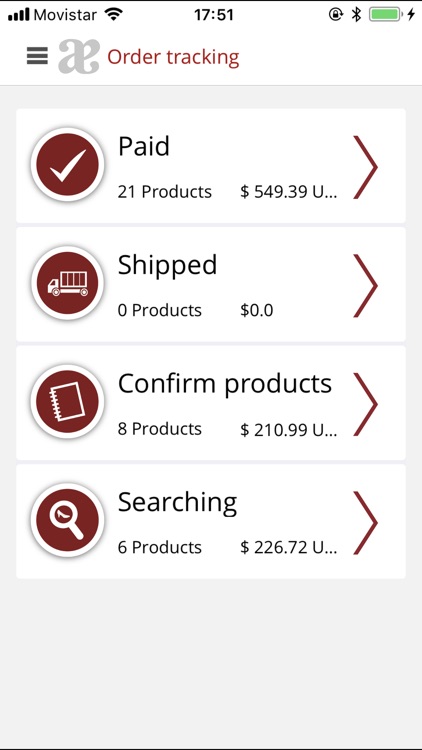Tap the Bluetooth status icon
422x750 pixels.
point(356,14)
